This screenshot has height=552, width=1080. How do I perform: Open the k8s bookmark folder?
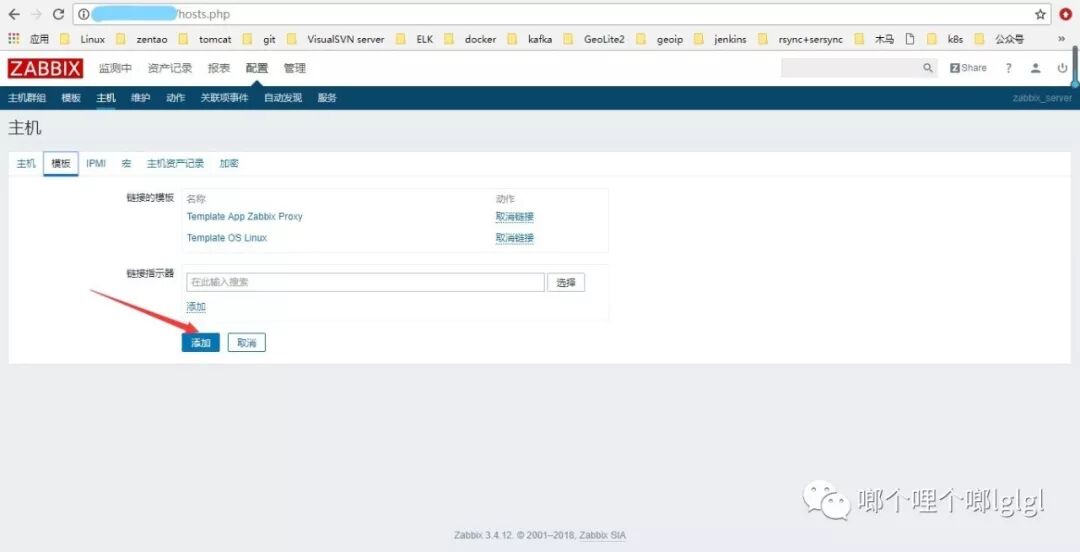click(946, 39)
